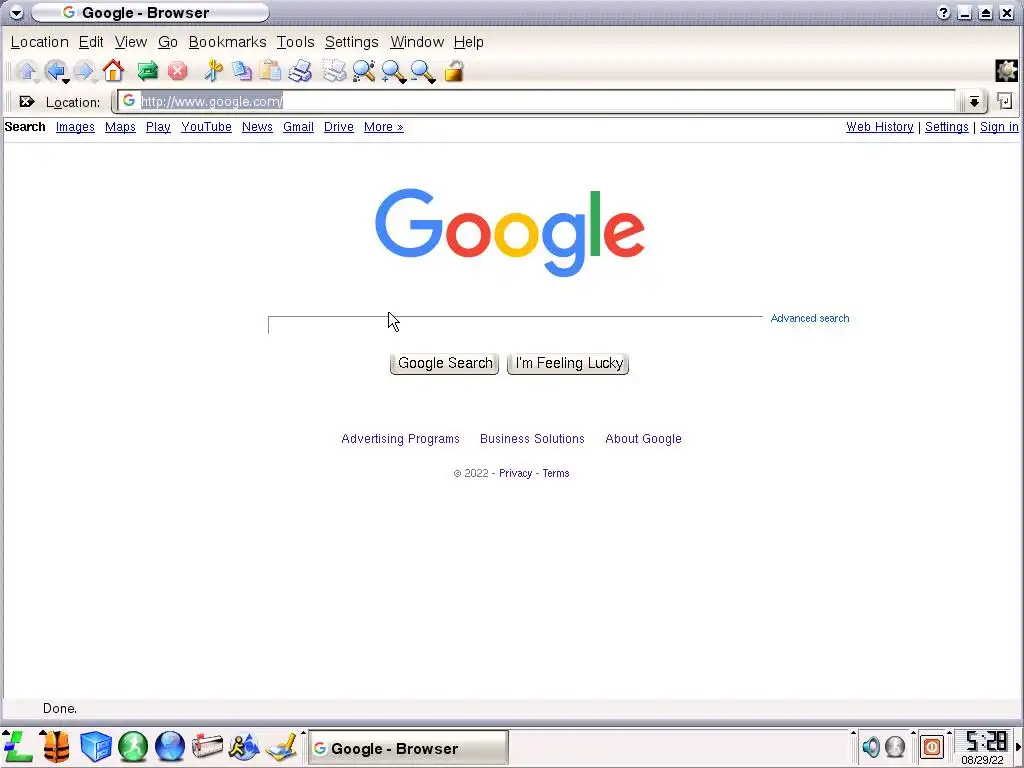Expand the More » link
This screenshot has height=768, width=1024.
[x=383, y=127]
